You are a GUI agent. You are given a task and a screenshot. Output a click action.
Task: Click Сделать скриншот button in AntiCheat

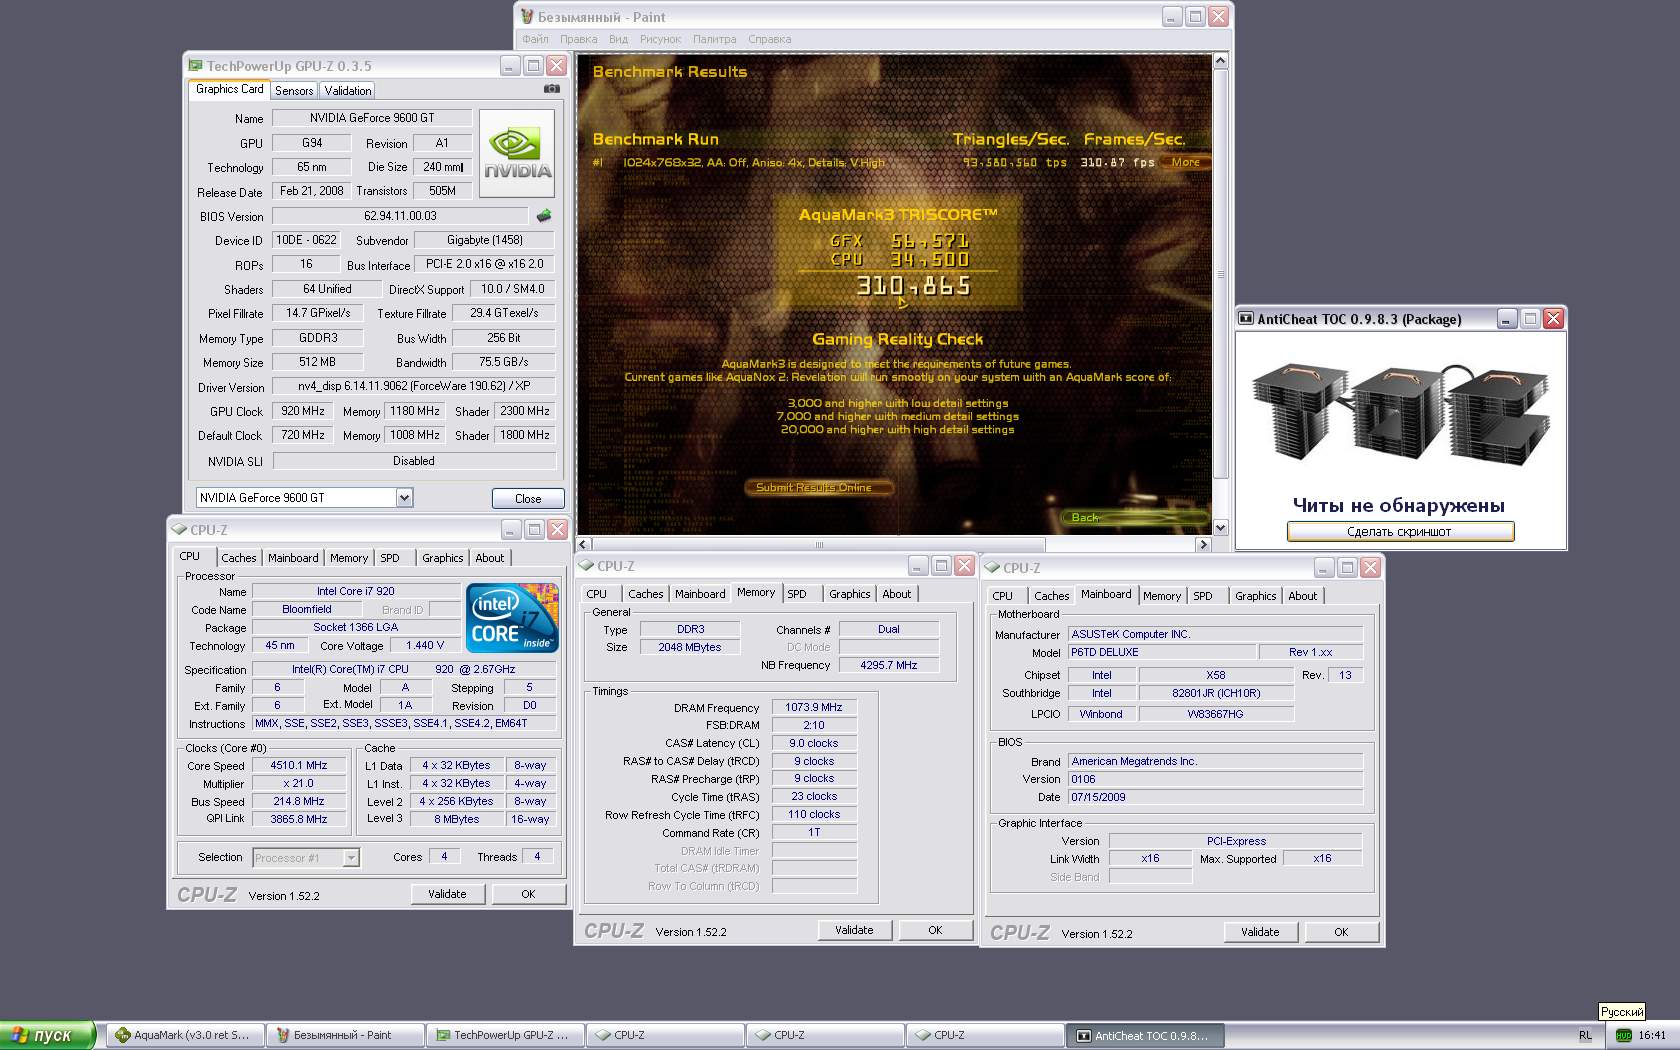point(1400,531)
